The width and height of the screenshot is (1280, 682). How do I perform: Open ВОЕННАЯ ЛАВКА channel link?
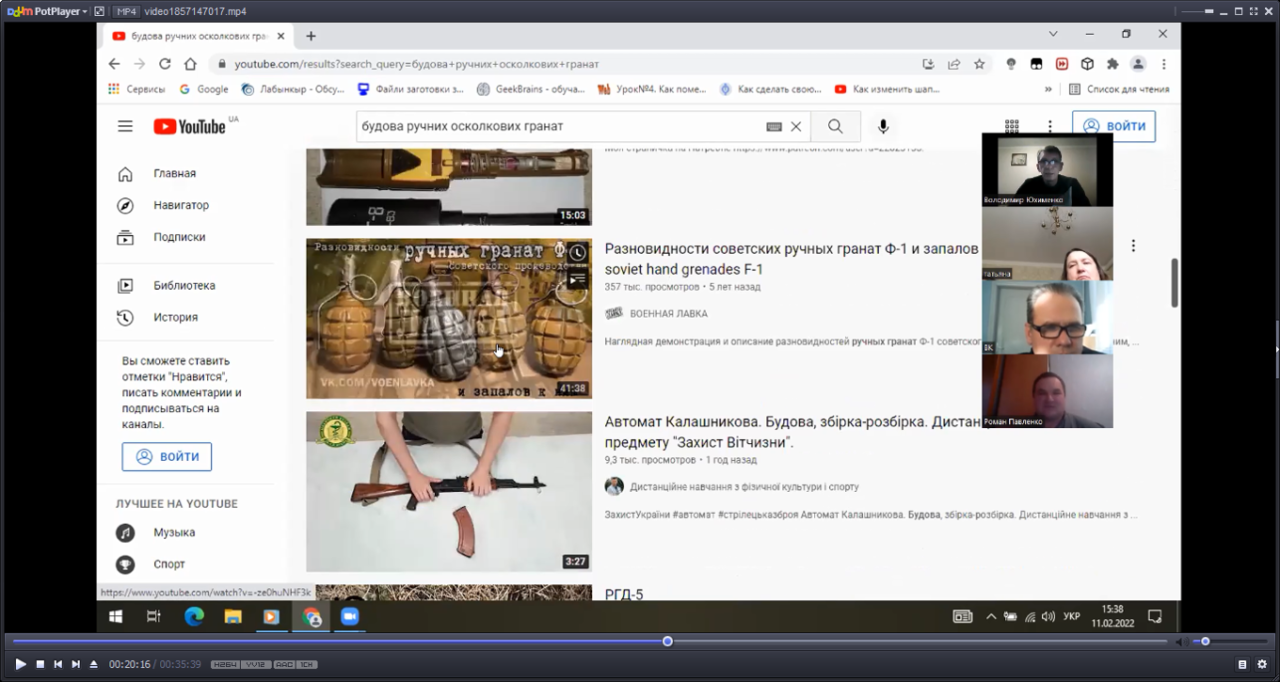coord(668,313)
